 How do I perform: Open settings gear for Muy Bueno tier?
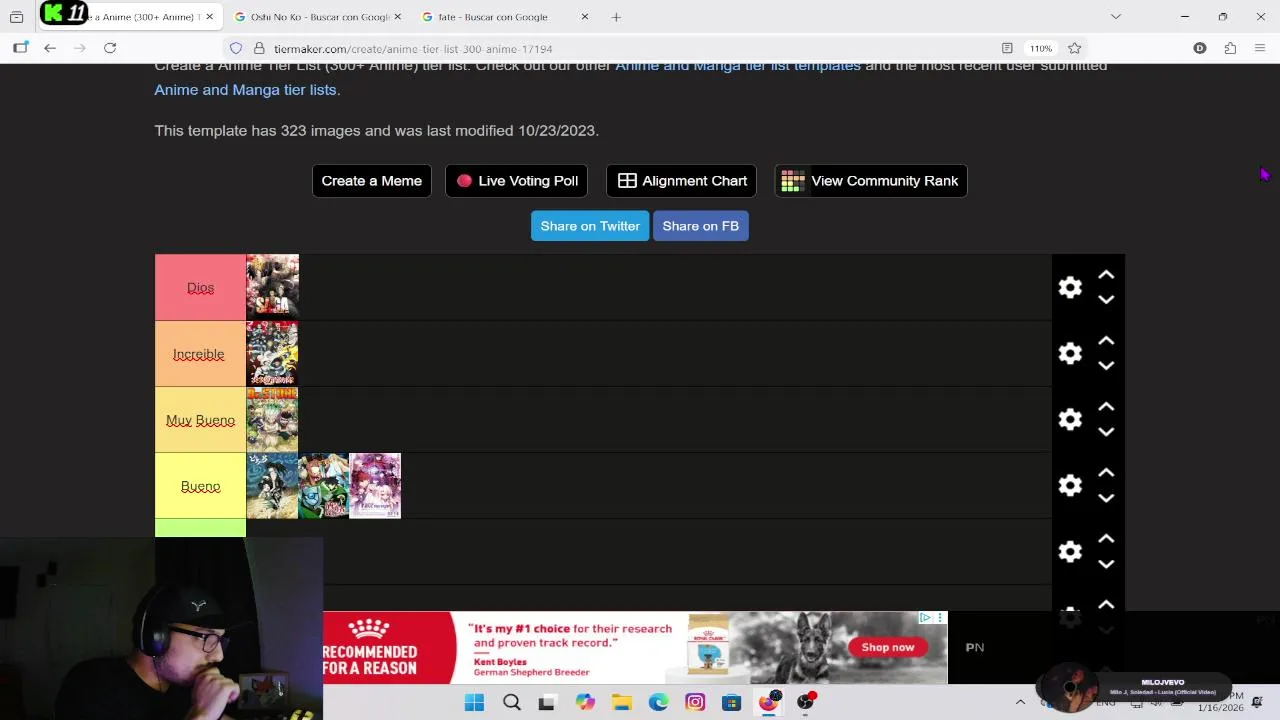coord(1070,420)
